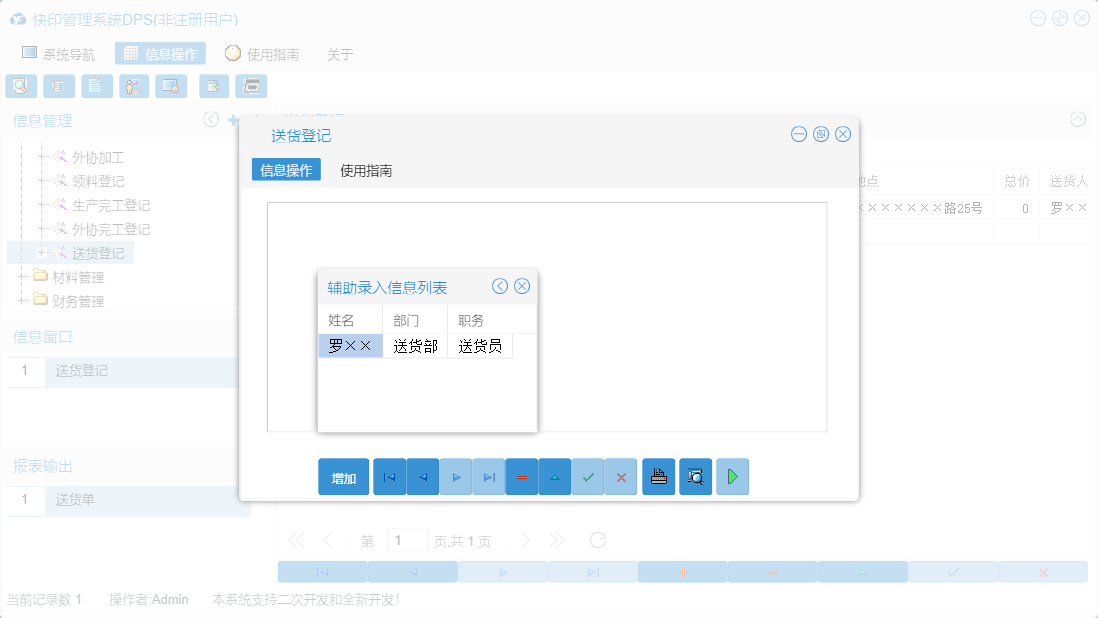Go to next record in 送货登记 dialog
This screenshot has height=618, width=1098.
coord(456,477)
